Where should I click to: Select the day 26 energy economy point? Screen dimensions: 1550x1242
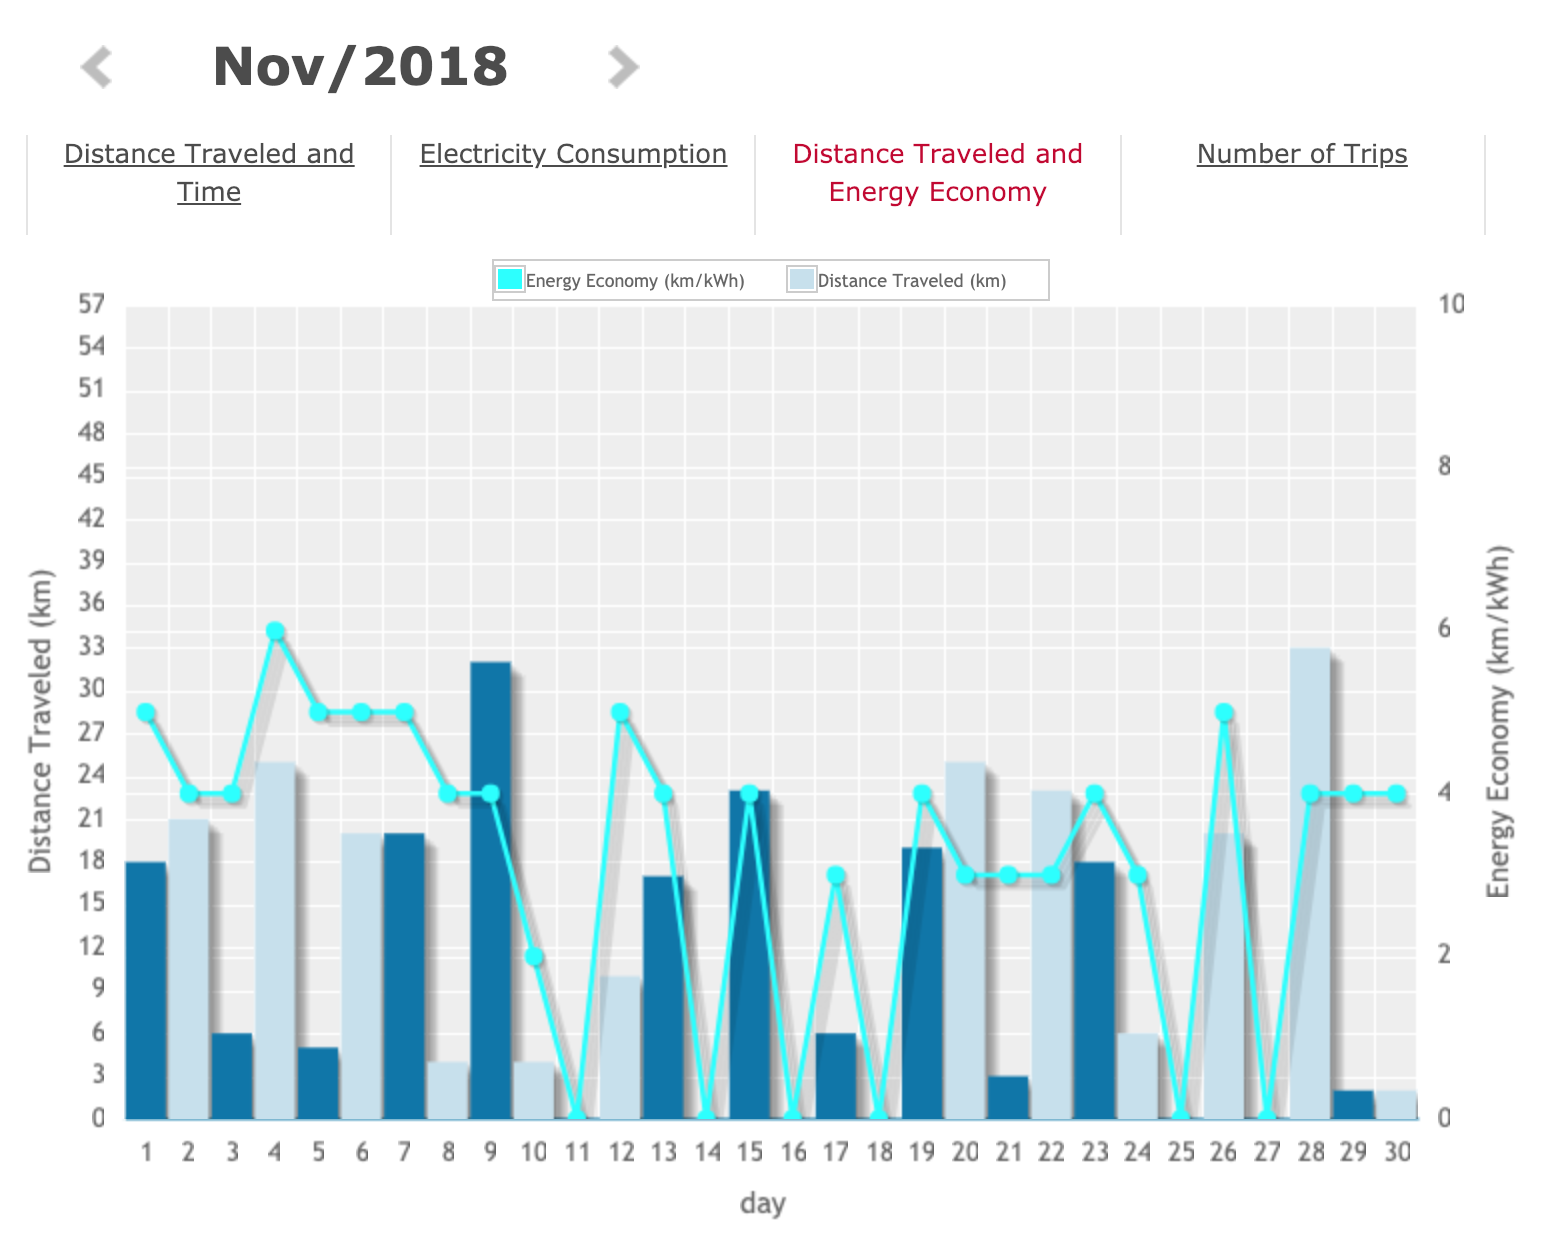point(1224,713)
